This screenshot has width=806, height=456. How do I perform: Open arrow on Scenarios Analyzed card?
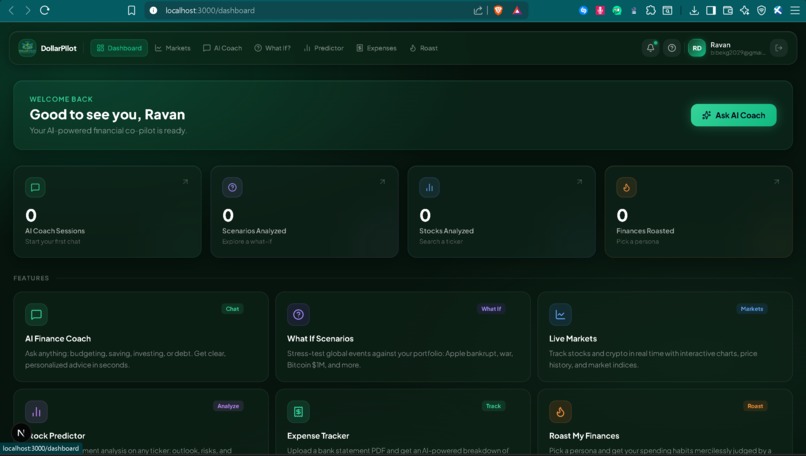click(382, 181)
